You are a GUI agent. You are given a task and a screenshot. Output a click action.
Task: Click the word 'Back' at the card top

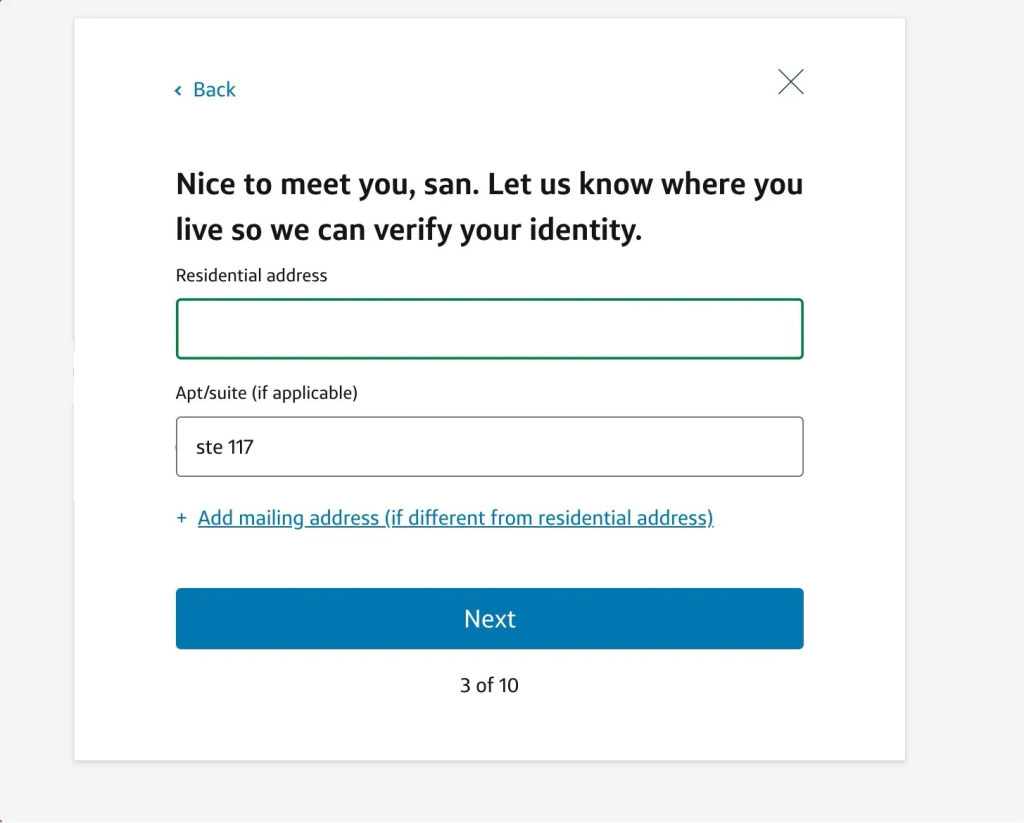pyautogui.click(x=214, y=90)
